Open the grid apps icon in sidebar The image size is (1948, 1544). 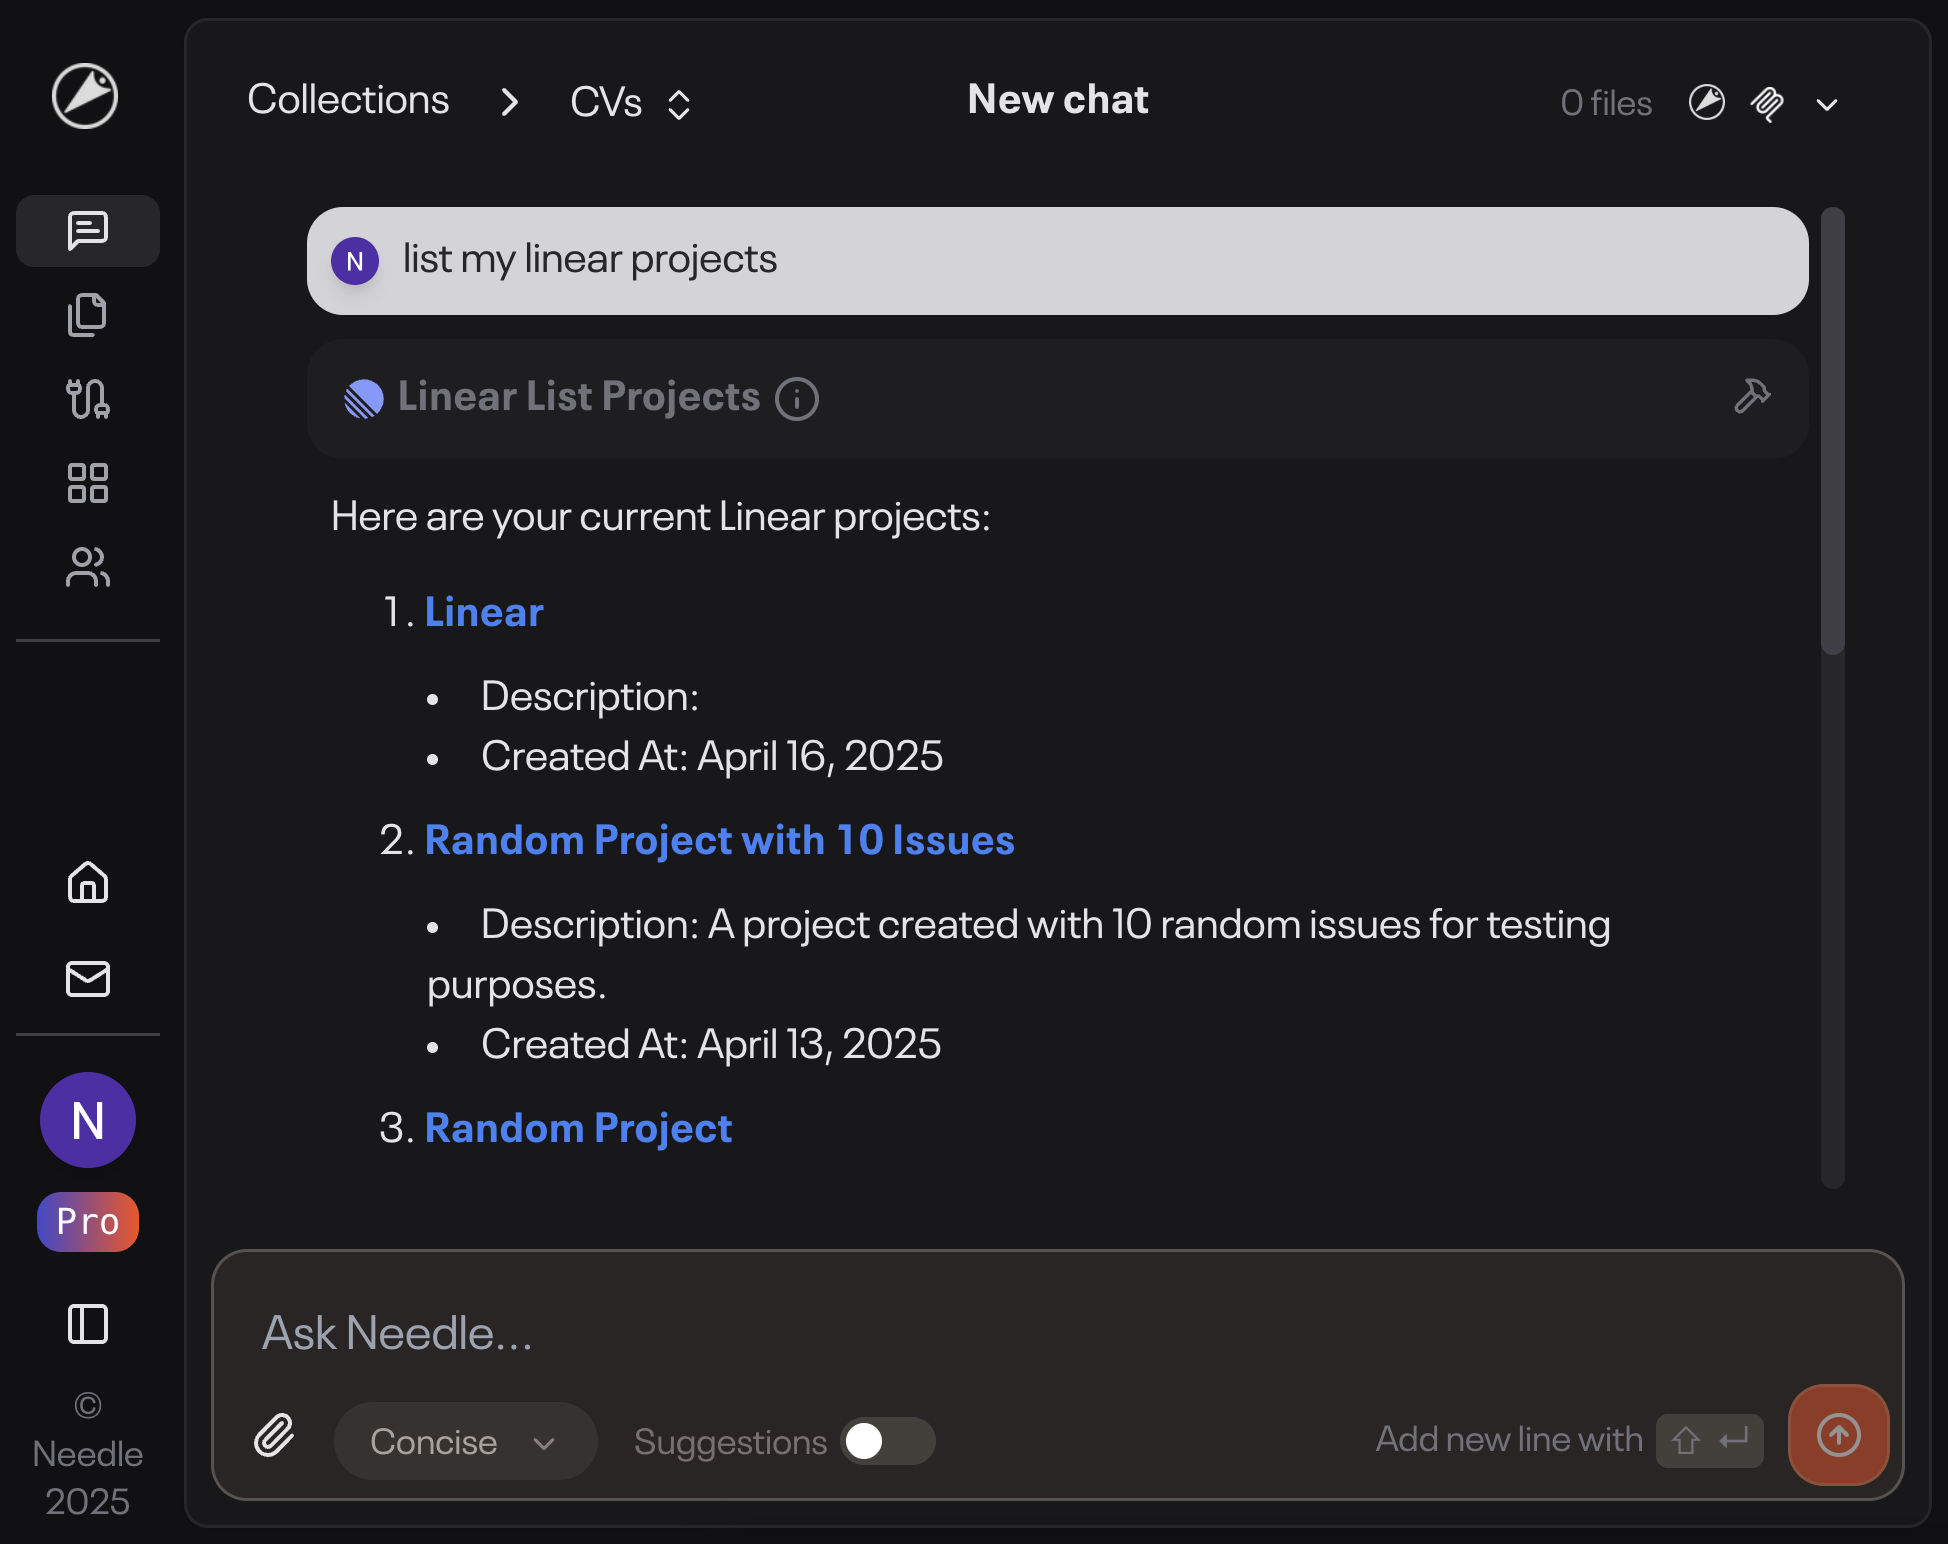pos(88,483)
